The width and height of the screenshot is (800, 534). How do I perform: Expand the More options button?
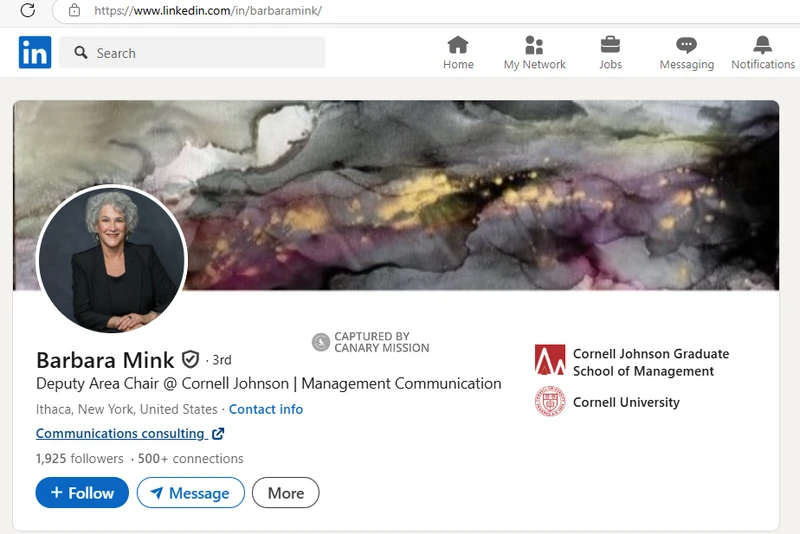point(286,493)
